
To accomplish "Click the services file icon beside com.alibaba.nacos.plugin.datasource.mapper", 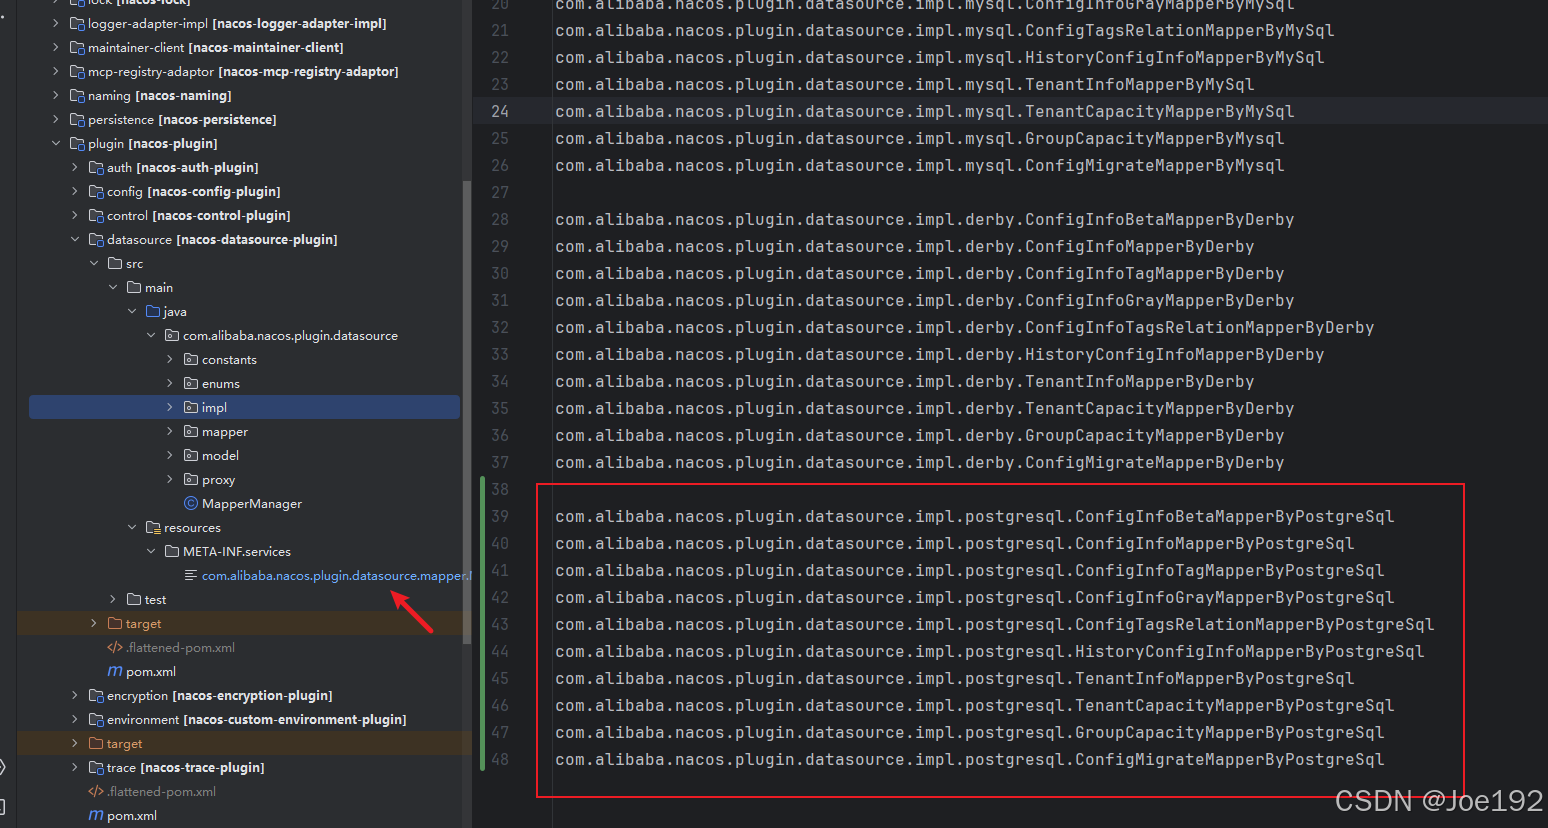I will [x=191, y=575].
